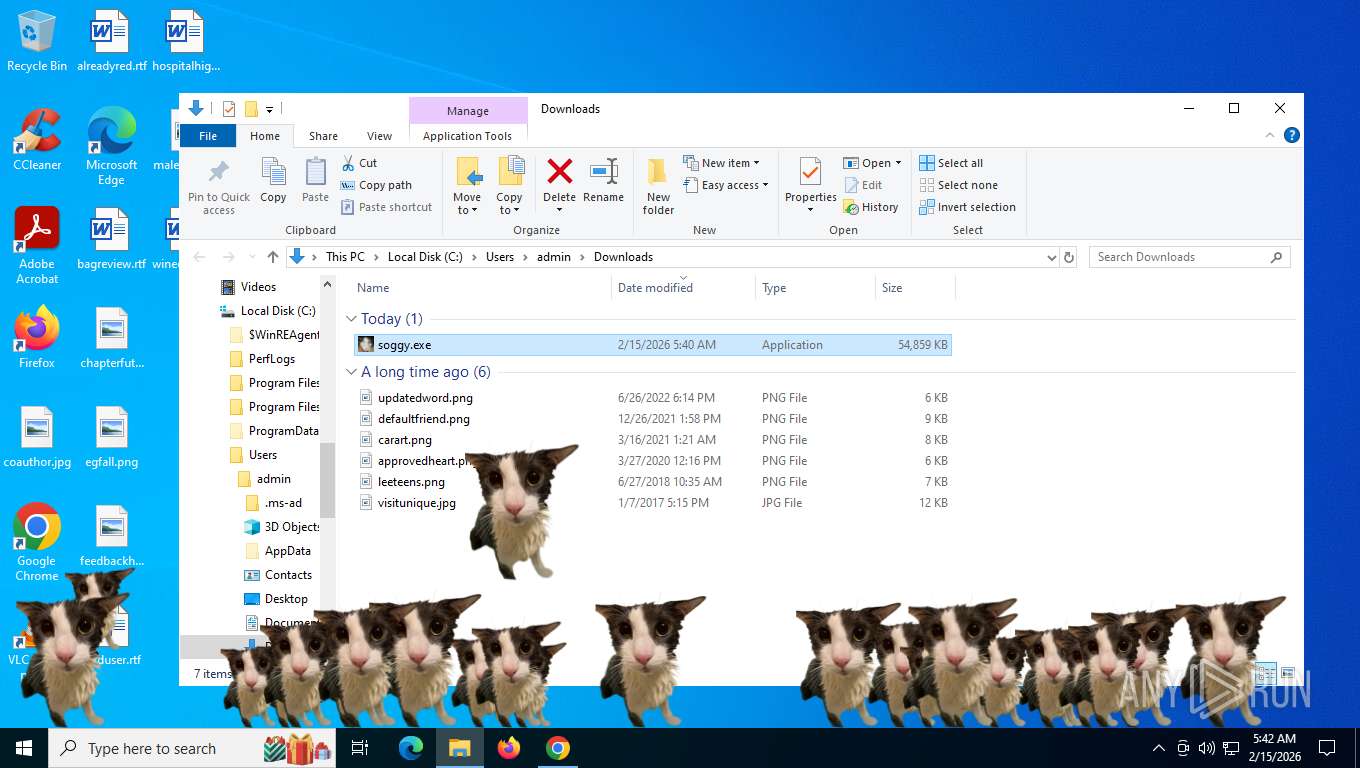This screenshot has width=1360, height=768.
Task: Click Invert selection in the ribbon
Action: click(x=967, y=207)
